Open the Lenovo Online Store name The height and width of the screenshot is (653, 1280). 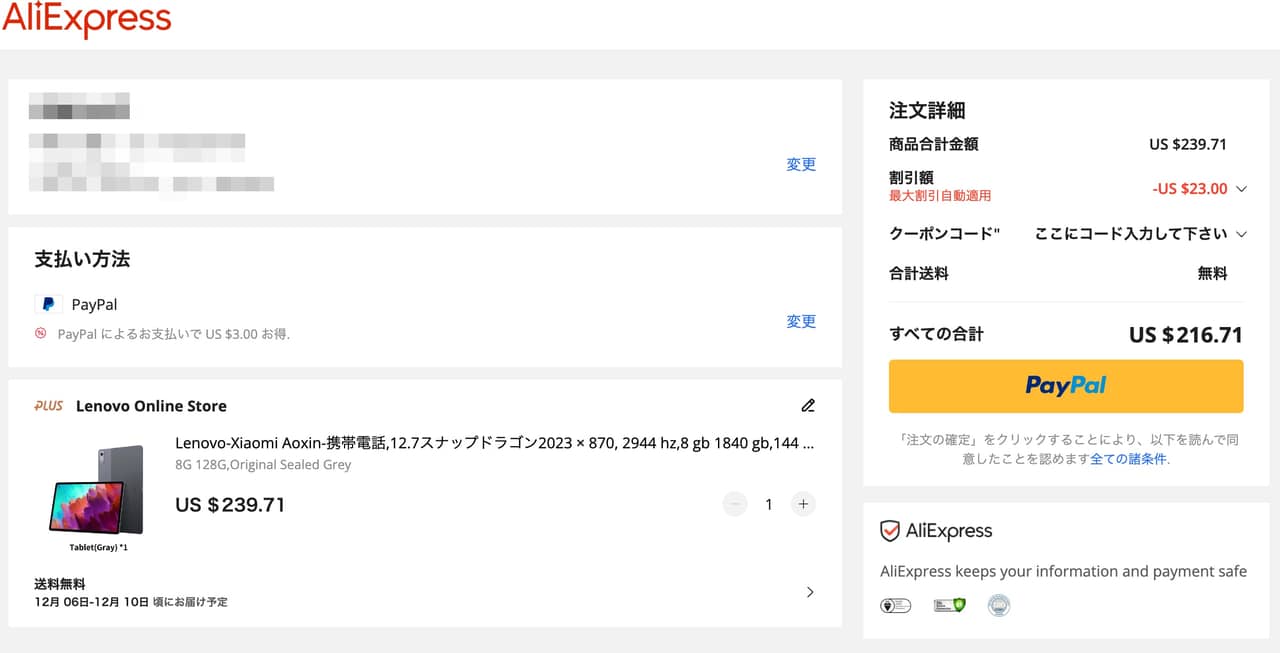[x=151, y=406]
